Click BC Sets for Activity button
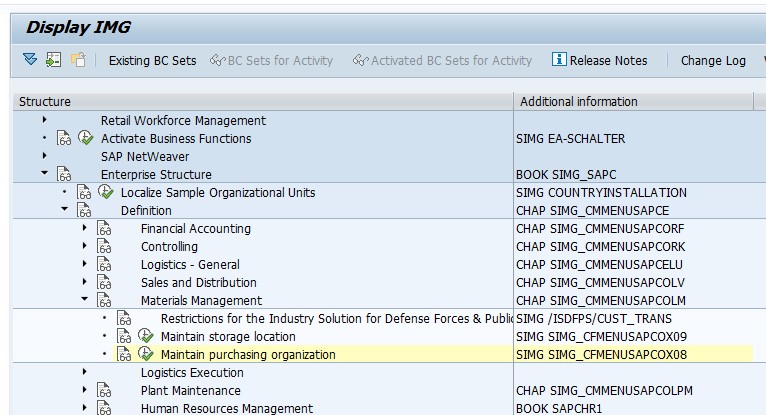Viewport: 766px width, 415px height. 272,61
